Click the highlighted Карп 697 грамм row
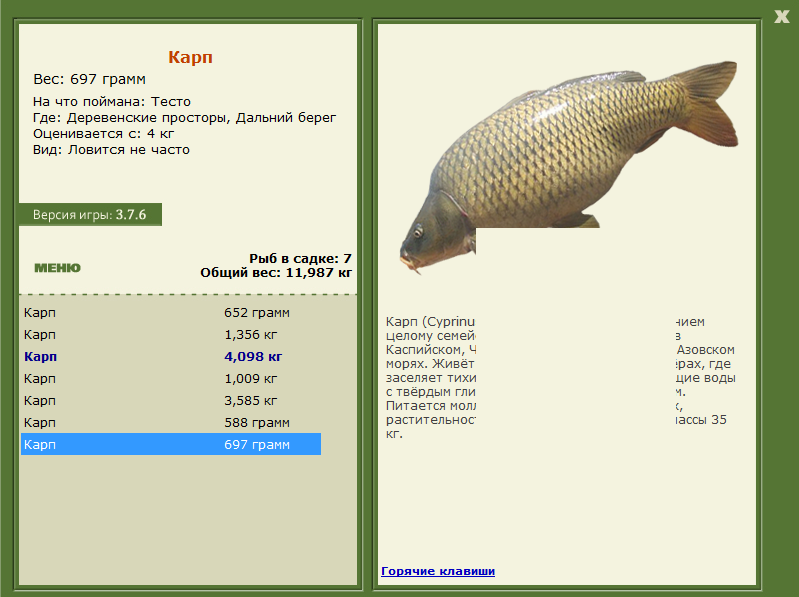This screenshot has width=799, height=597. (171, 444)
